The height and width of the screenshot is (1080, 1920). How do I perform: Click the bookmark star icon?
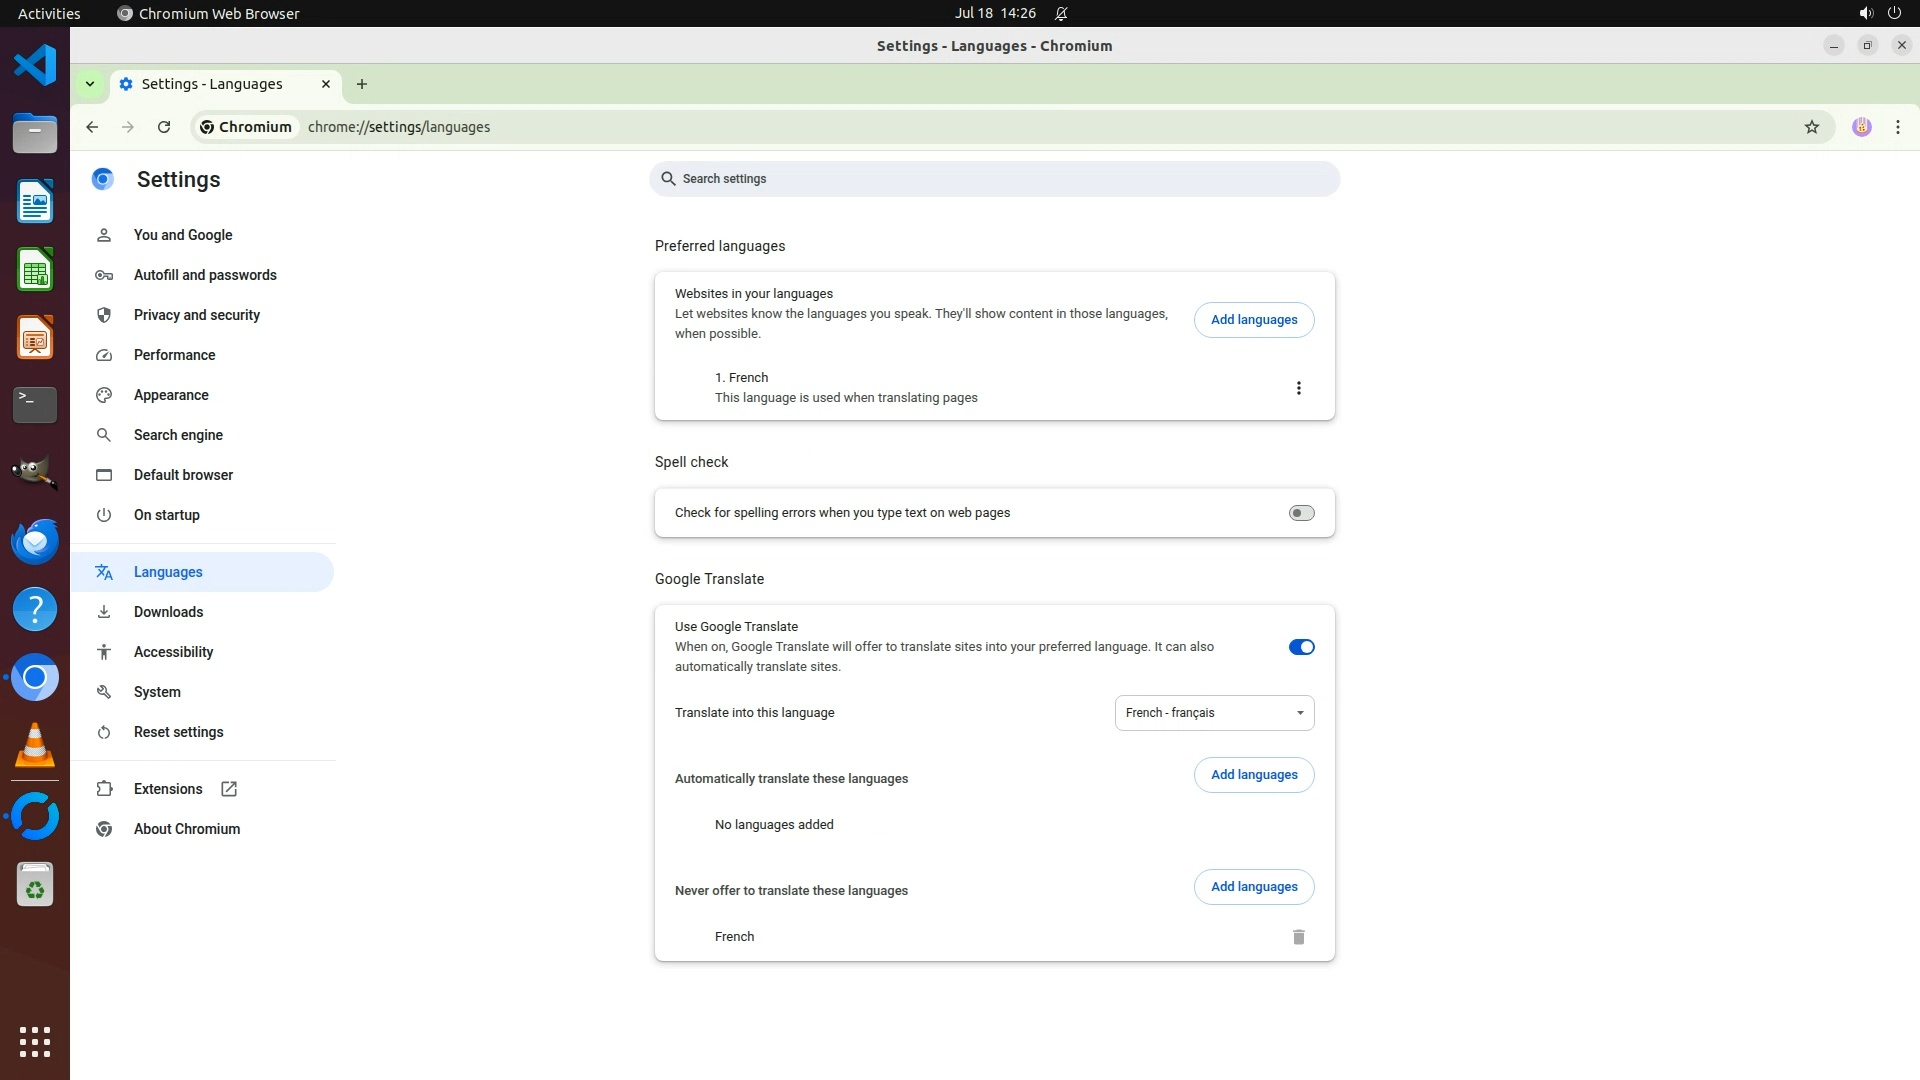pos(1811,127)
